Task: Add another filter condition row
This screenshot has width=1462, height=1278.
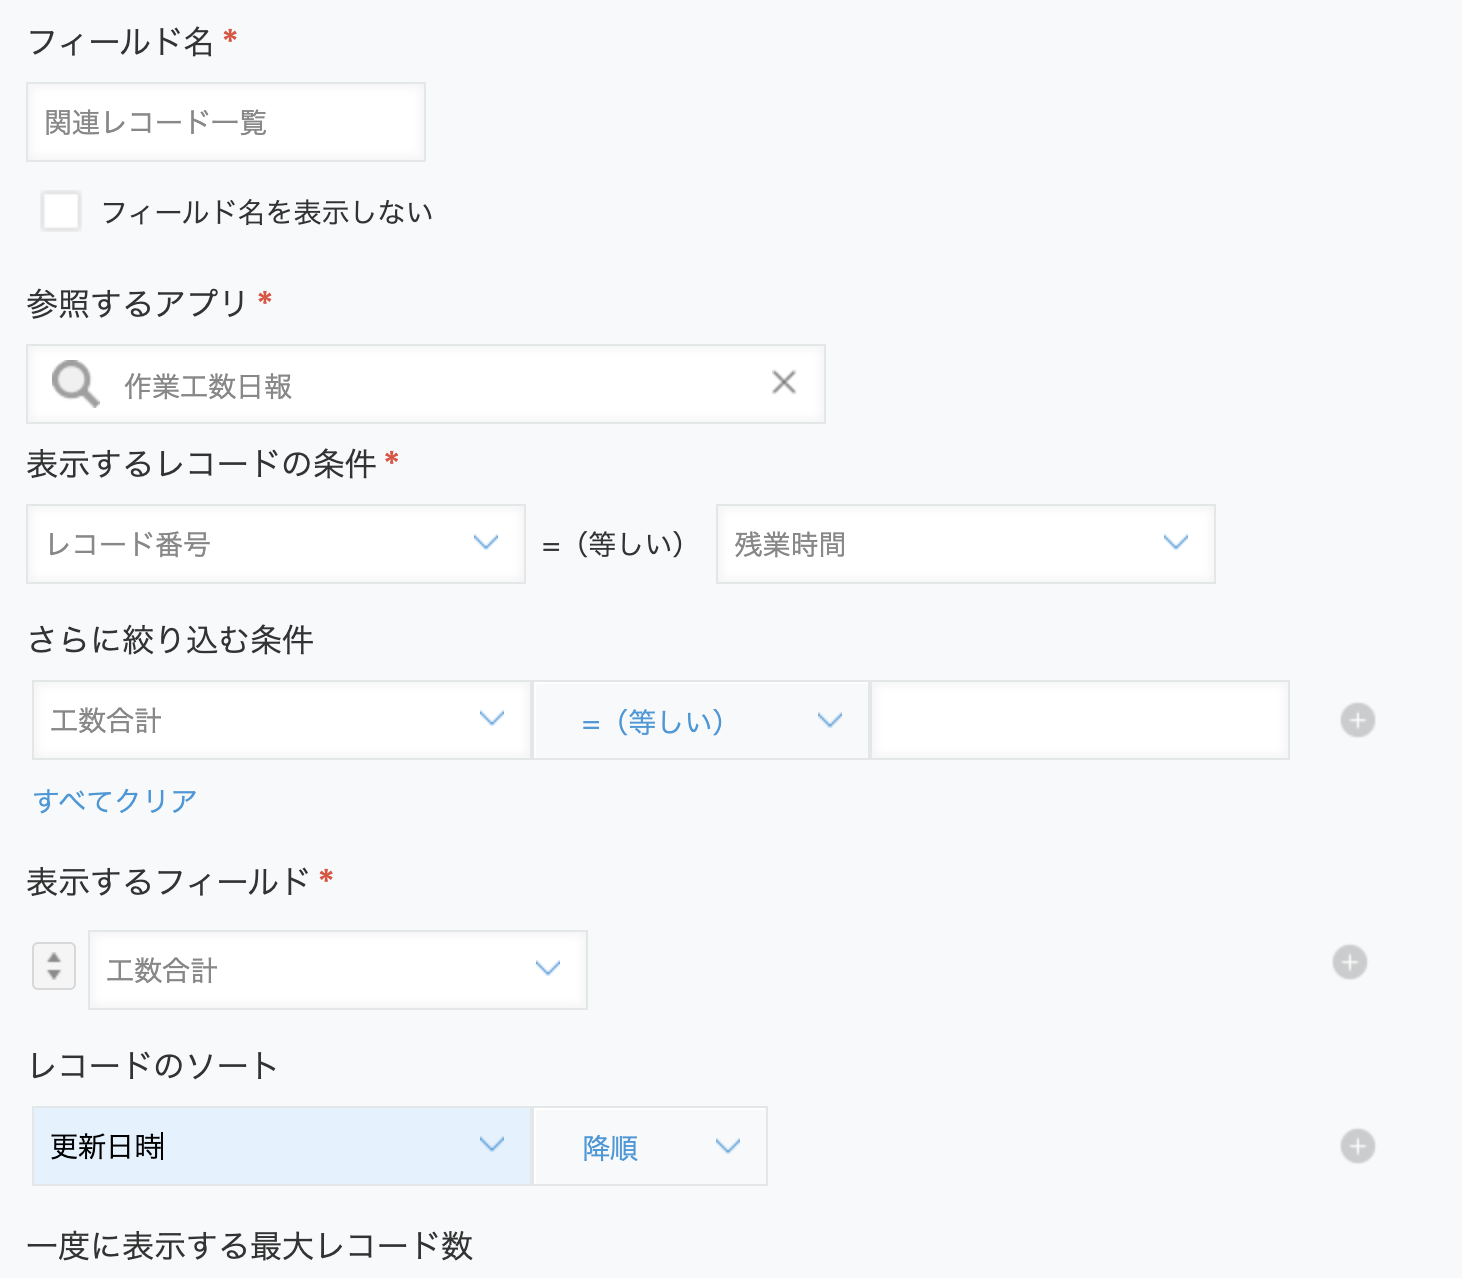Action: click(1358, 720)
